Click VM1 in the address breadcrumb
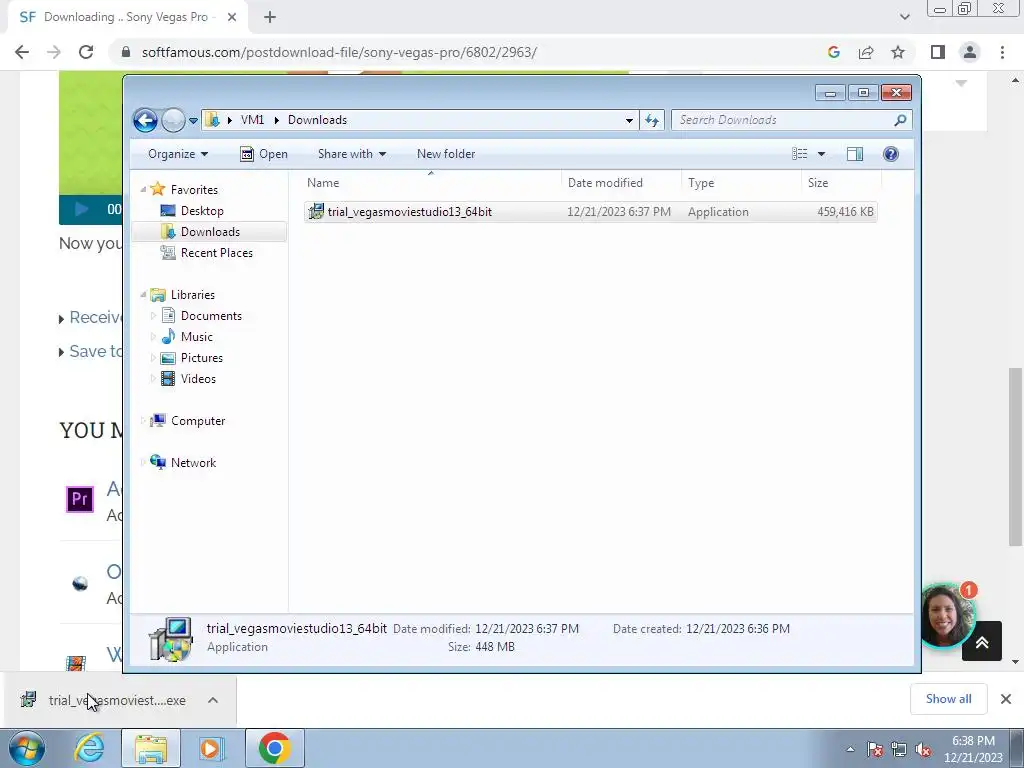 (x=252, y=120)
